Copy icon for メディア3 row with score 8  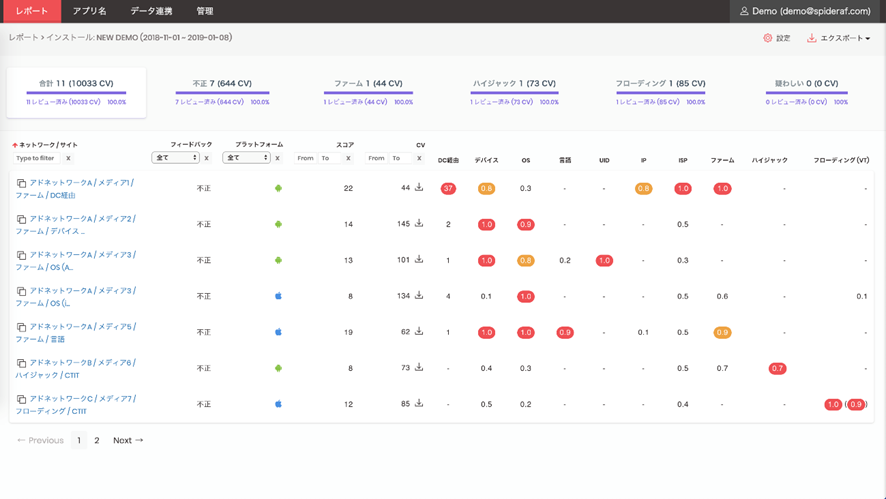click(x=21, y=292)
